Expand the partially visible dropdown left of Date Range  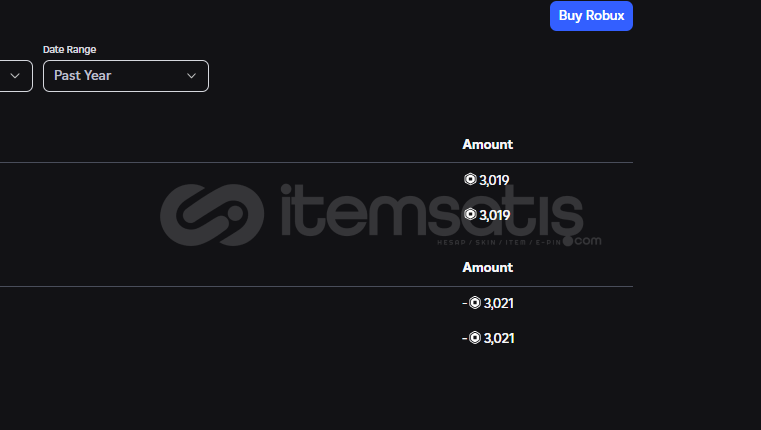(15, 76)
